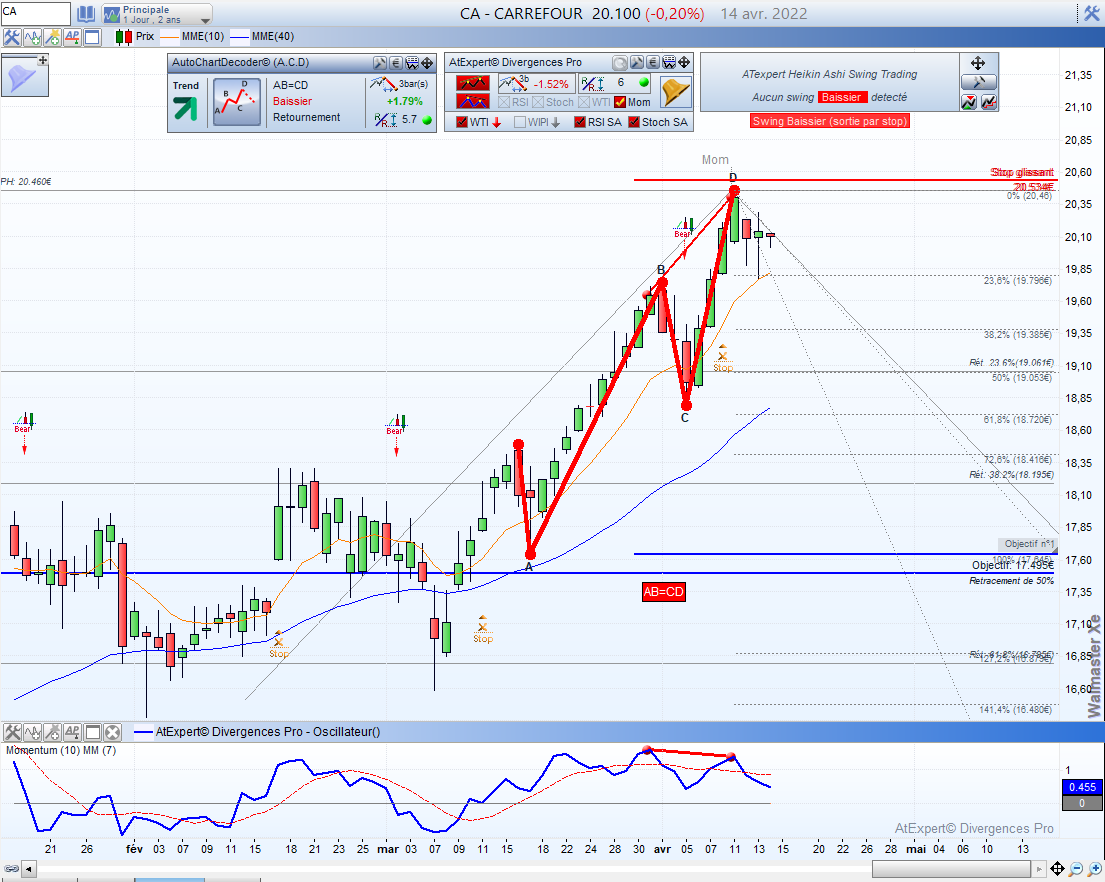The width and height of the screenshot is (1105, 882).
Task: Click Heikin Ashi bullish swing chart icon
Action: [x=988, y=102]
